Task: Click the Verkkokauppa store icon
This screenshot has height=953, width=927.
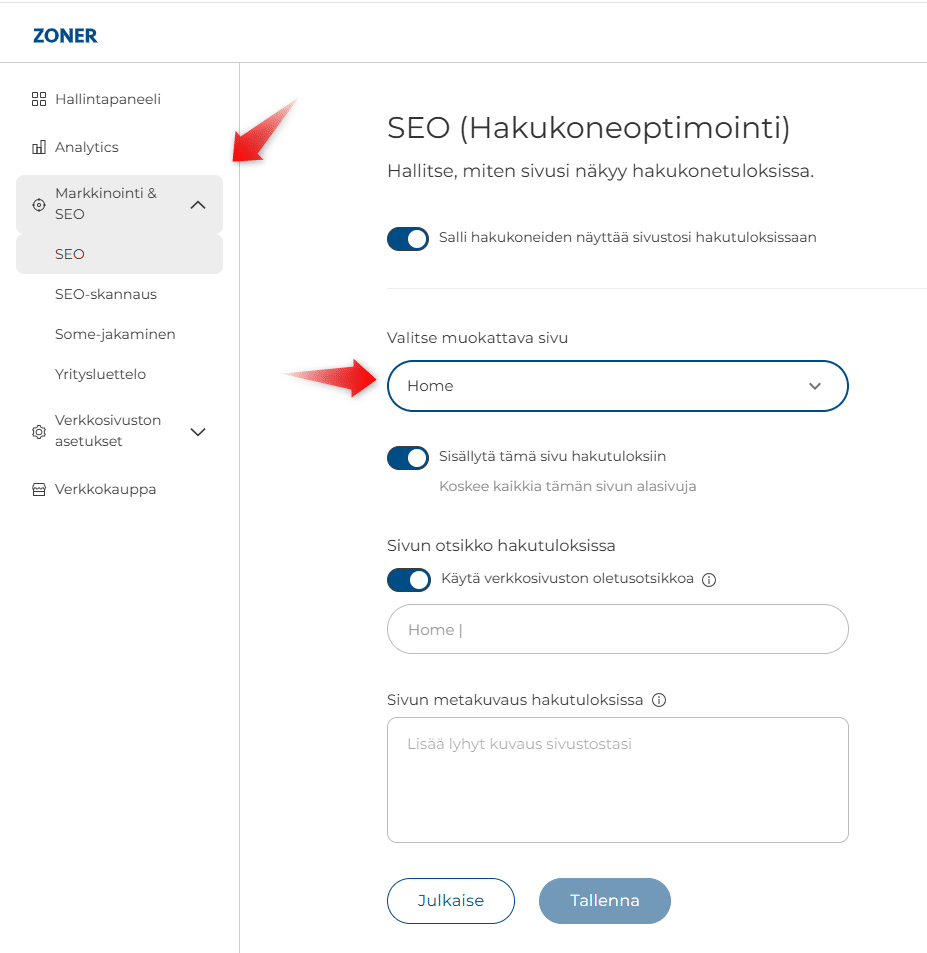Action: point(39,490)
